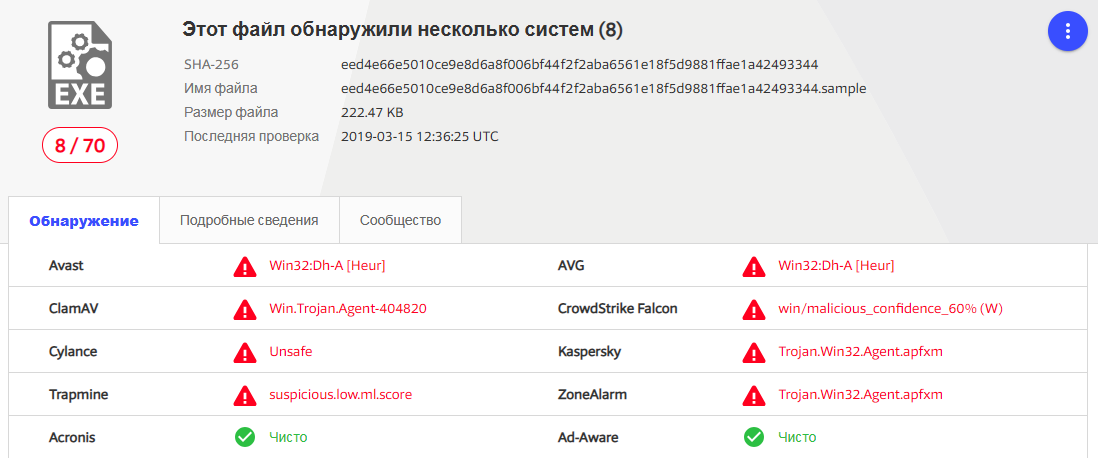Click the red warning icon next to Avast
Screen dimensions: 1098x458
point(245,266)
